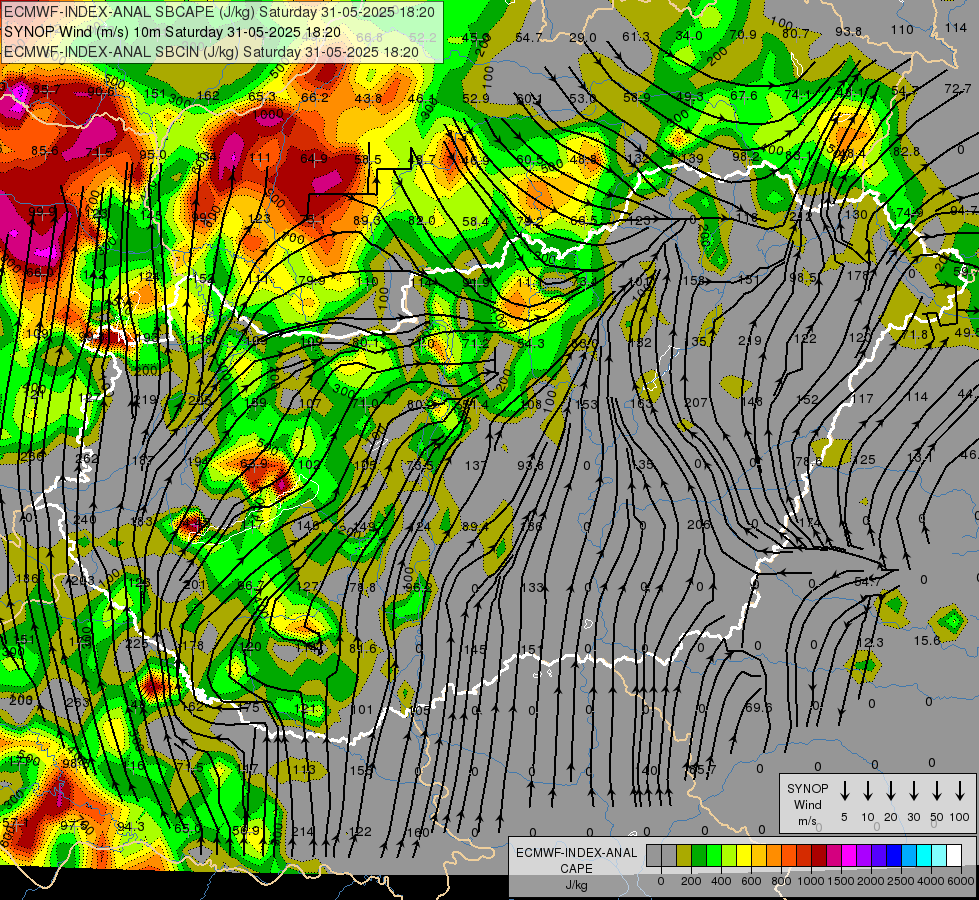Pick the white swatch at 6000
Viewport: 979px width, 900px height.
pyautogui.click(x=953, y=856)
